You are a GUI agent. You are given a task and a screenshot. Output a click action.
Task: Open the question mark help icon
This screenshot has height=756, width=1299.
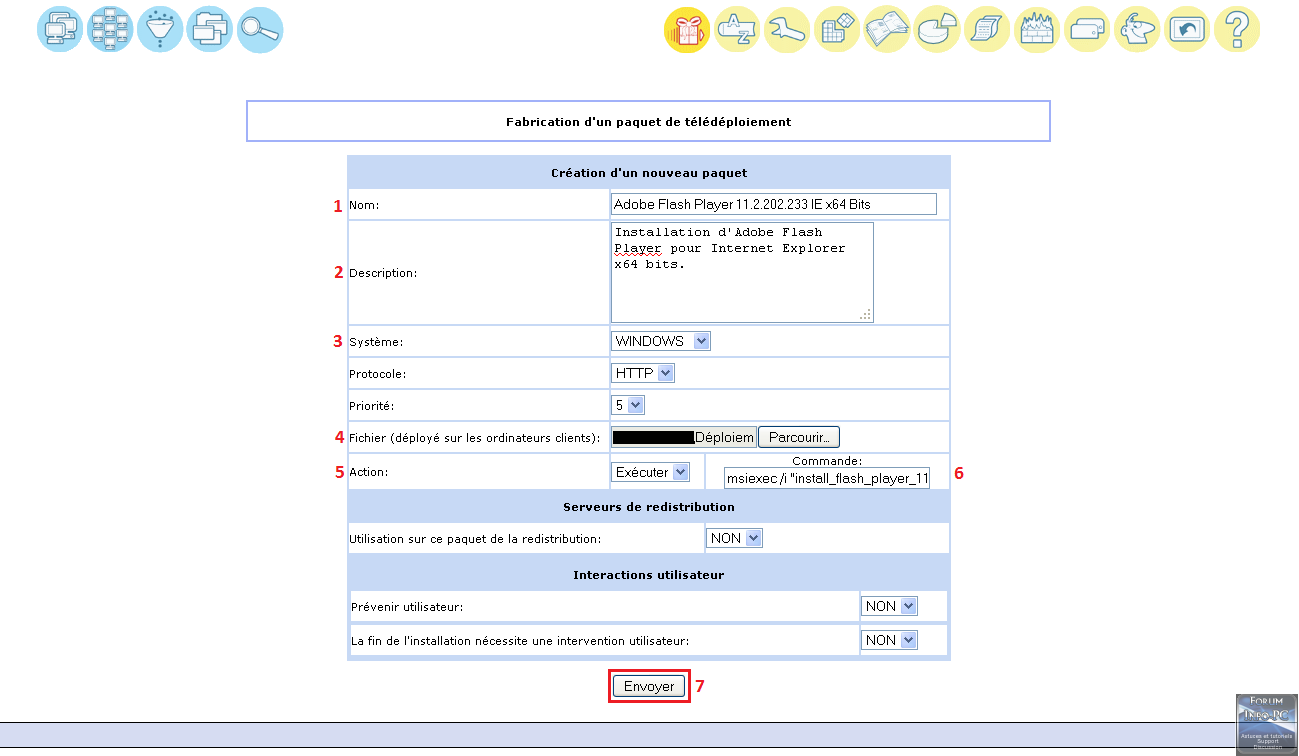tap(1237, 30)
